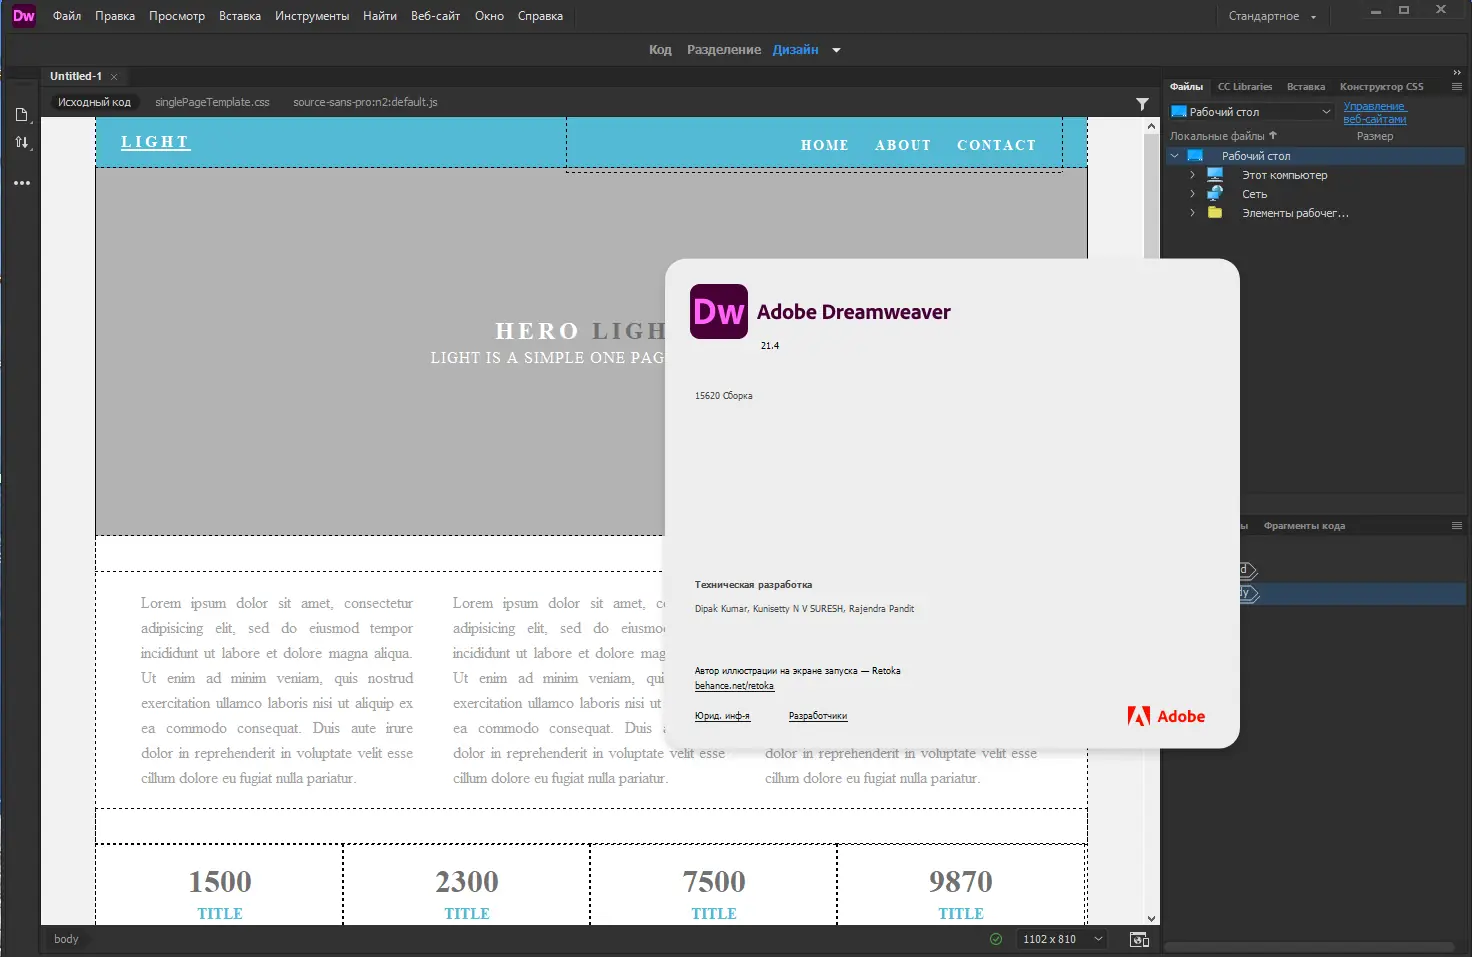Screen dimensions: 1472x957
Task: Open the Дизайн view mode dropdown arrow
Action: pos(836,50)
